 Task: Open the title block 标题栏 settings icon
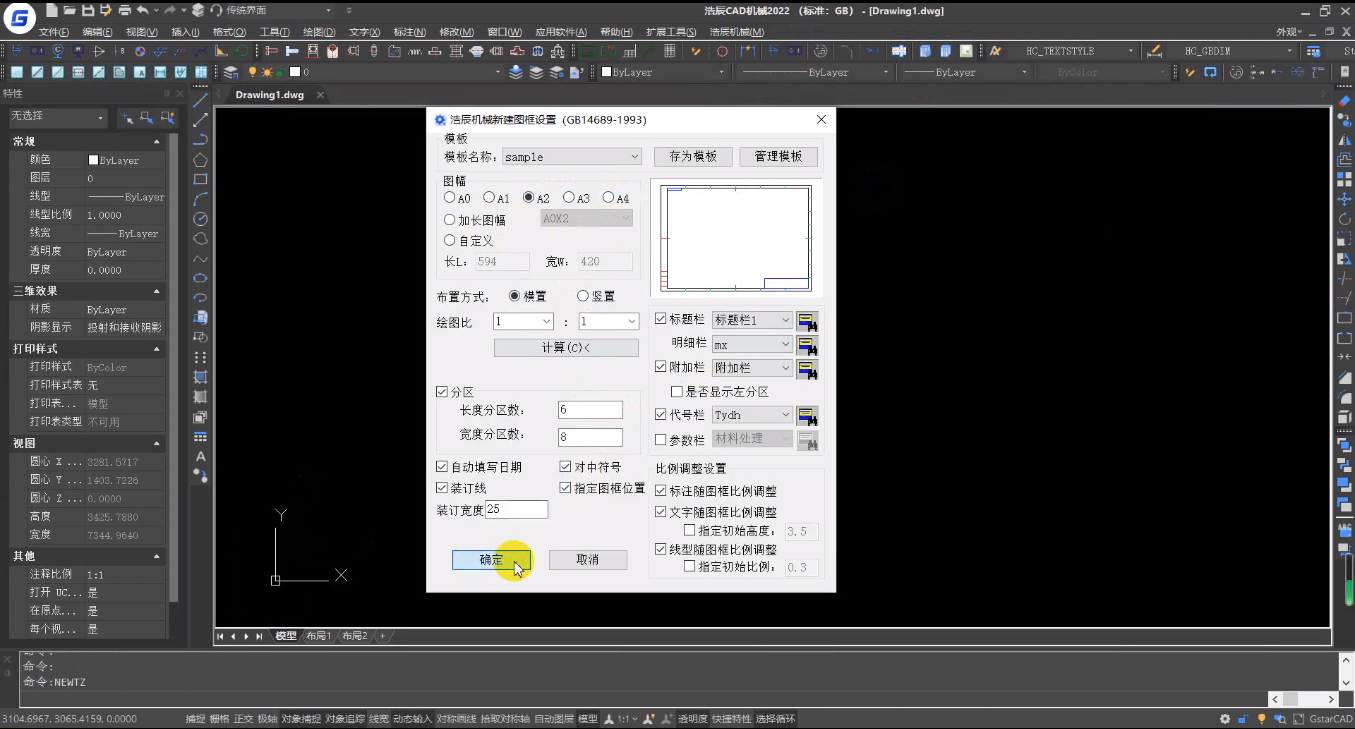coord(808,320)
